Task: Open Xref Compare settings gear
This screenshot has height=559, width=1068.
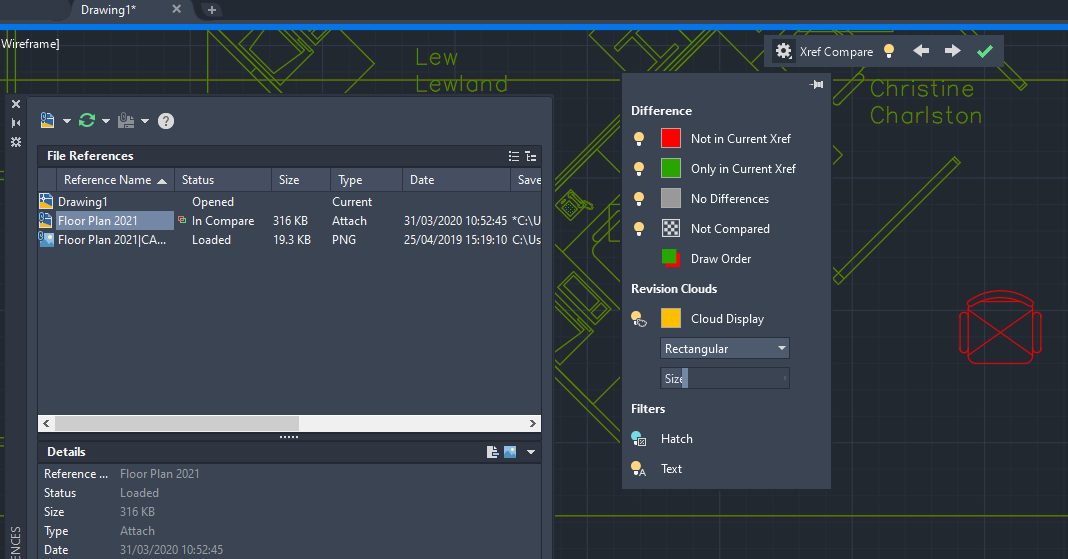Action: coord(784,51)
